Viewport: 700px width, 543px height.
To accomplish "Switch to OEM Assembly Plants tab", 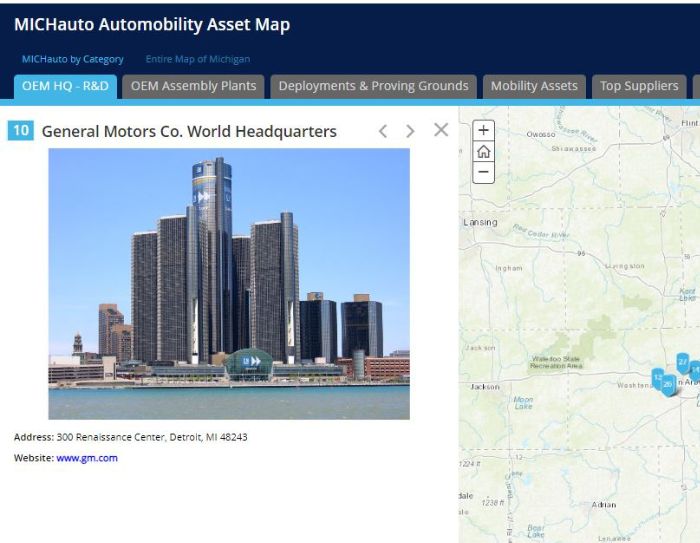I will pyautogui.click(x=193, y=86).
